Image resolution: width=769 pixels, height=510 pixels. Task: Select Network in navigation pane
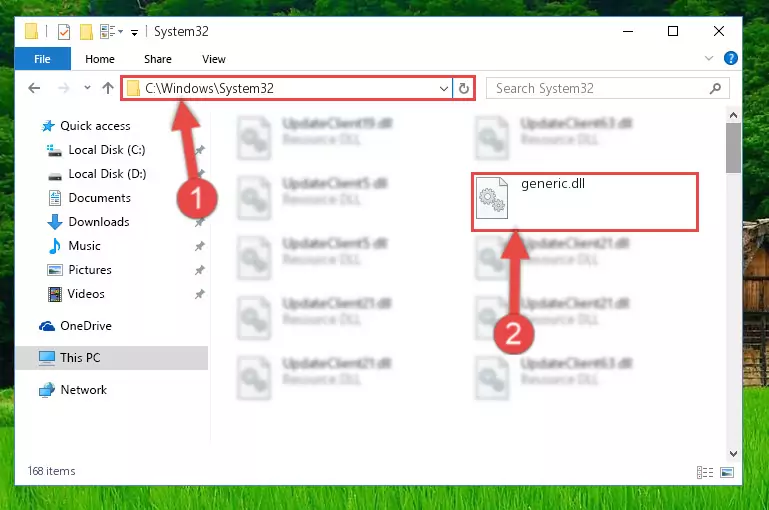(x=83, y=390)
